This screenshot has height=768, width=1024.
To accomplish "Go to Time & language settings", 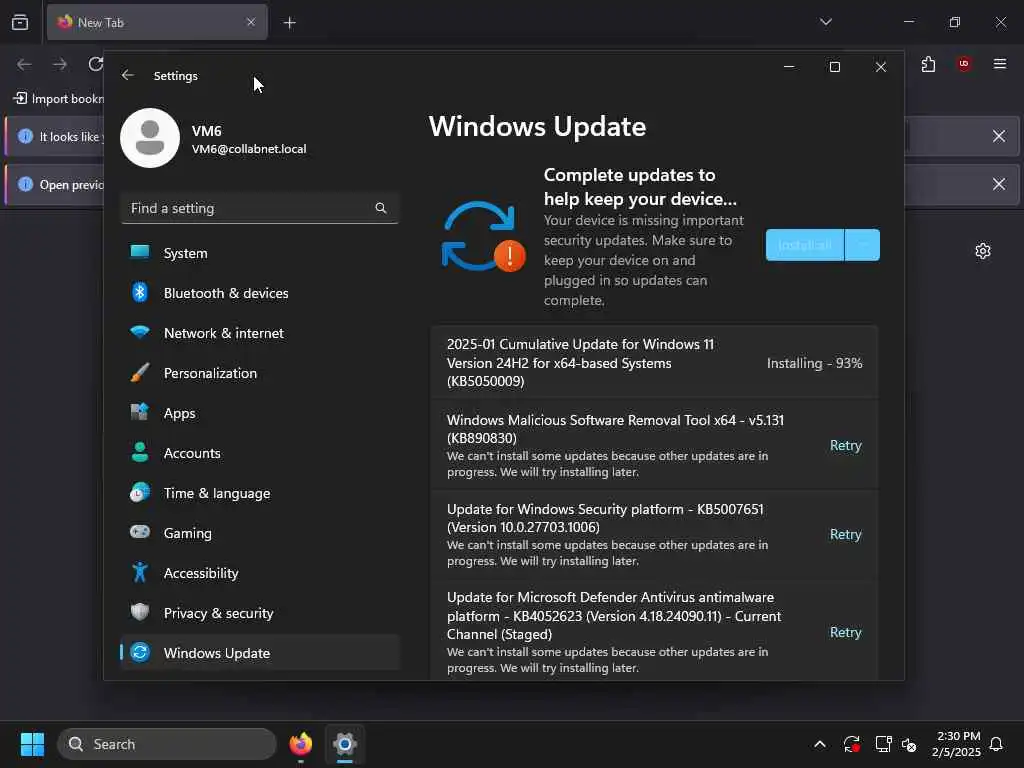I will pyautogui.click(x=259, y=493).
